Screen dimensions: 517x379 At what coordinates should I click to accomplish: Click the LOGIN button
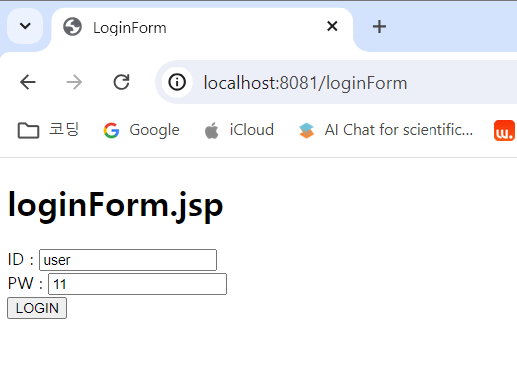pyautogui.click(x=37, y=308)
